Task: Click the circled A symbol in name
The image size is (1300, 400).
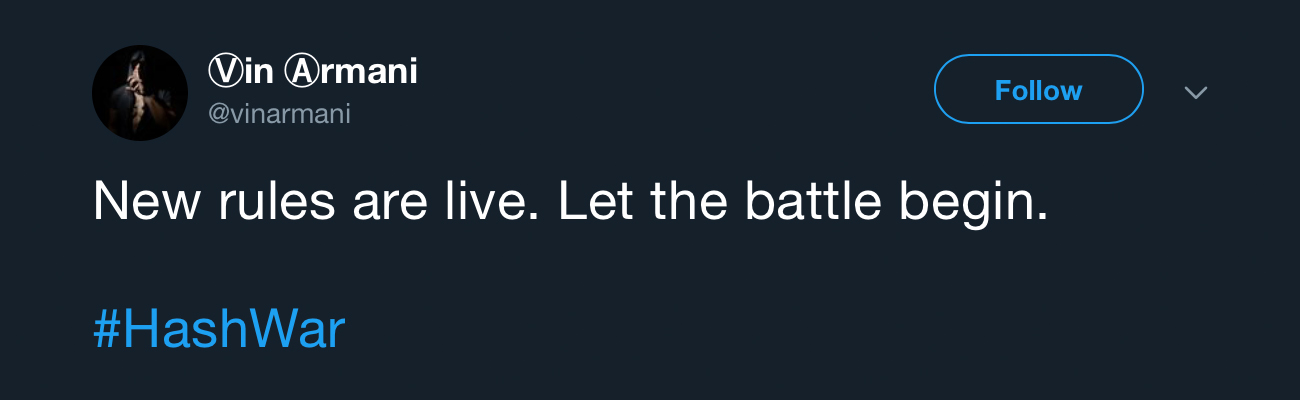Action: (300, 72)
